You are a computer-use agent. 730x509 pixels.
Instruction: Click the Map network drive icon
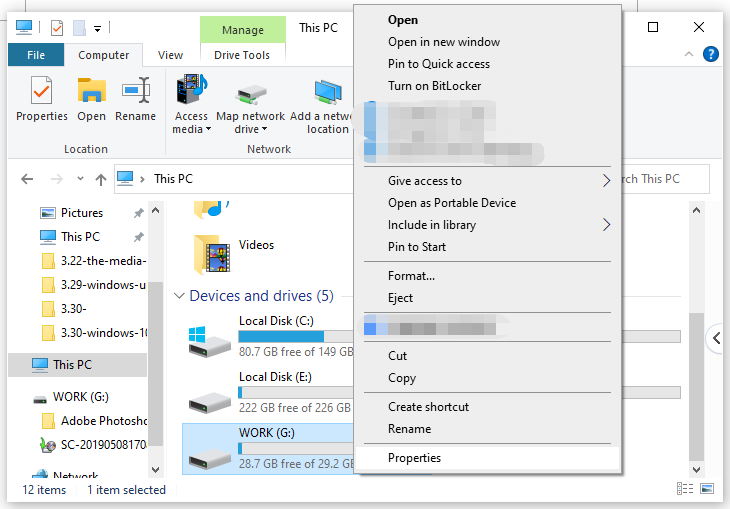(250, 93)
